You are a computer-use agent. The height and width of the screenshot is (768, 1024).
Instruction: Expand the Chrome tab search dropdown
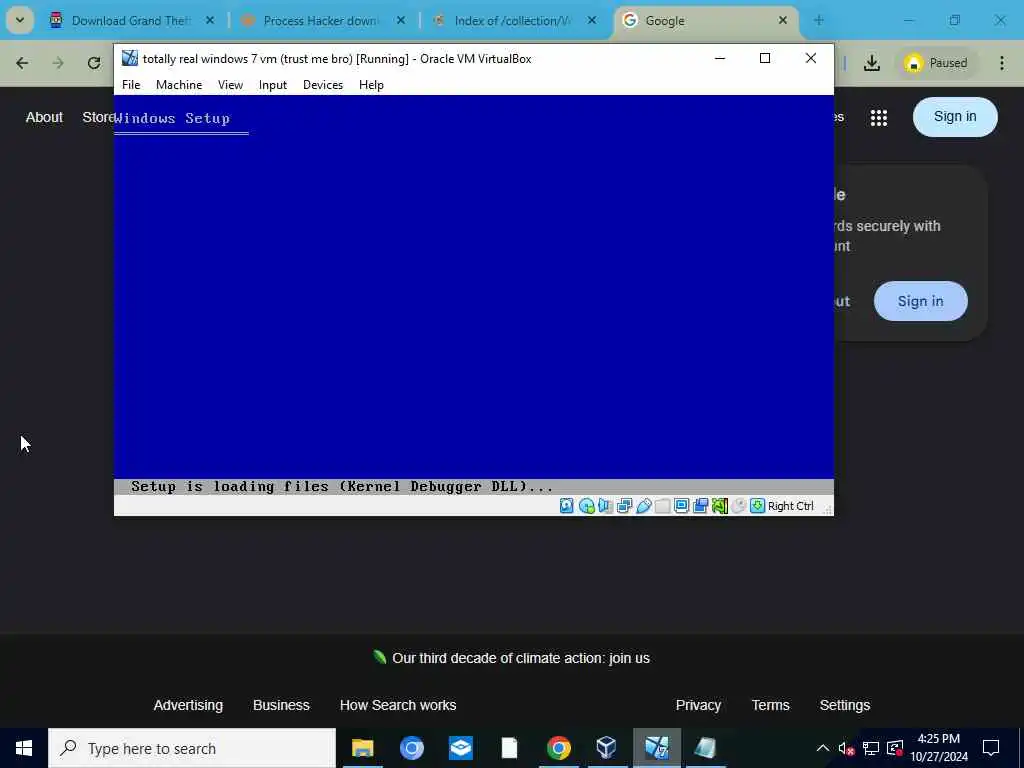point(20,21)
